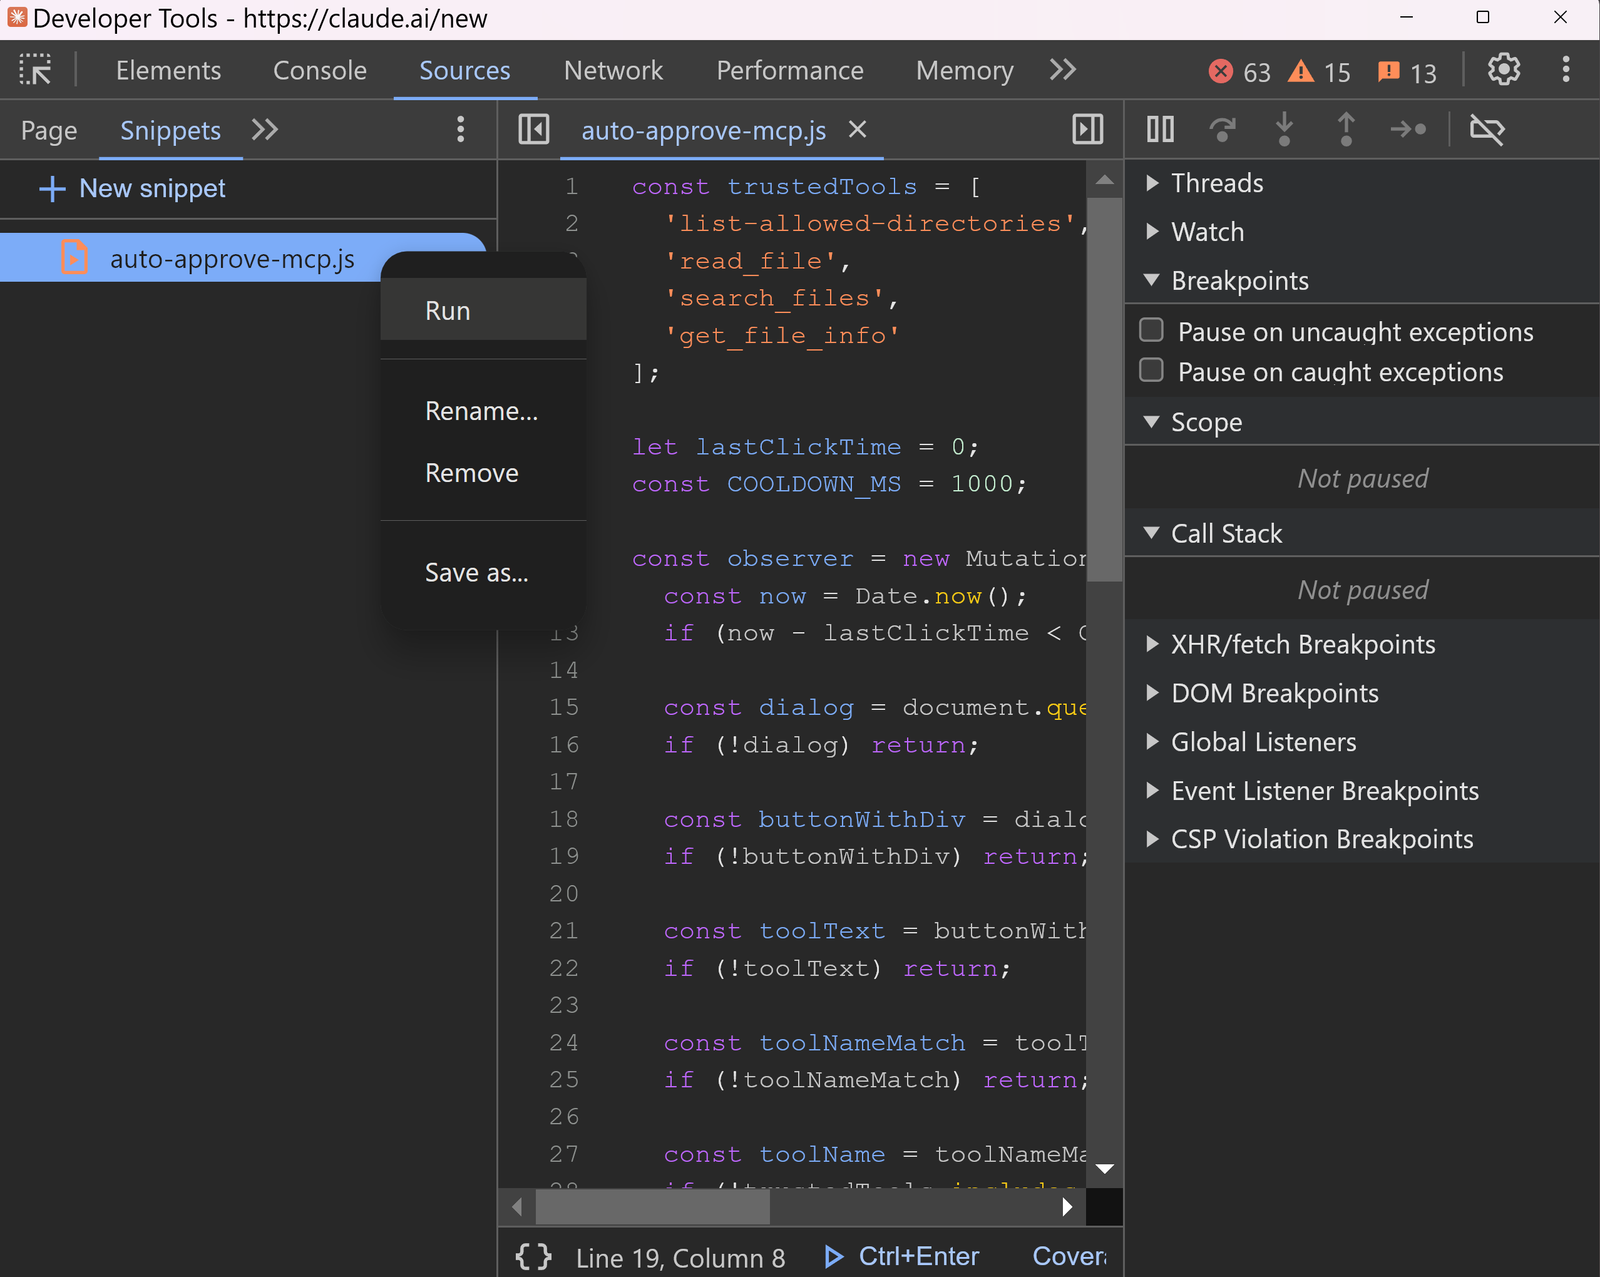Switch to the Memory panel tab
Viewport: 1600px width, 1277px height.
[964, 70]
